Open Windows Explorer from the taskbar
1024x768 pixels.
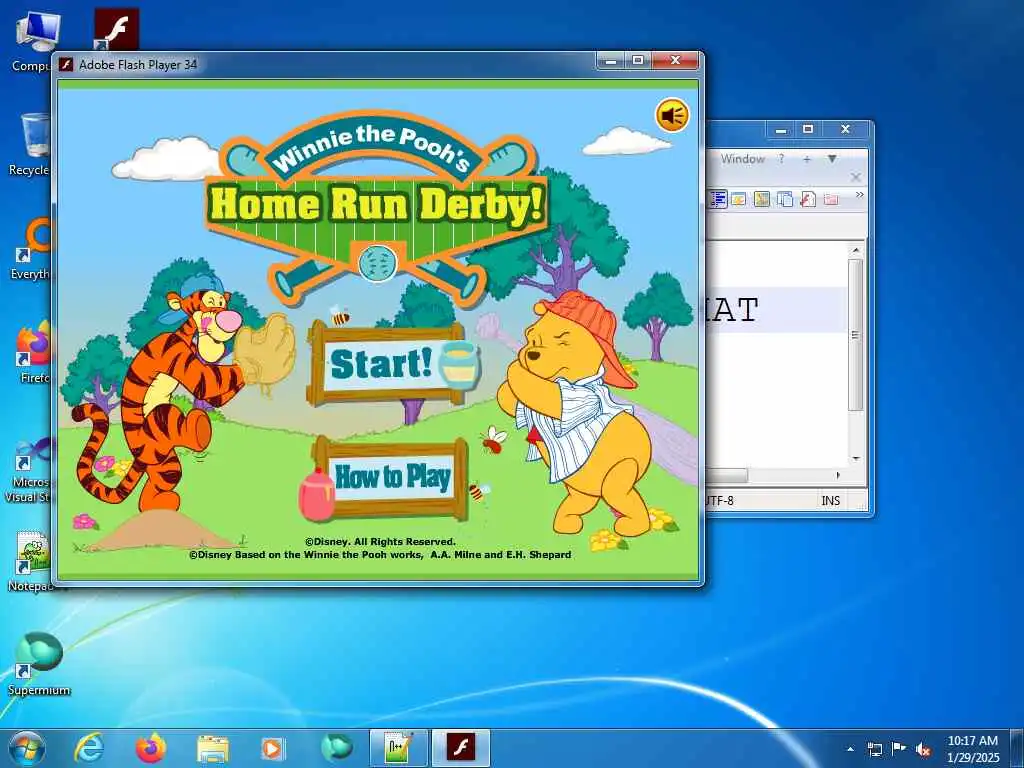(212, 748)
